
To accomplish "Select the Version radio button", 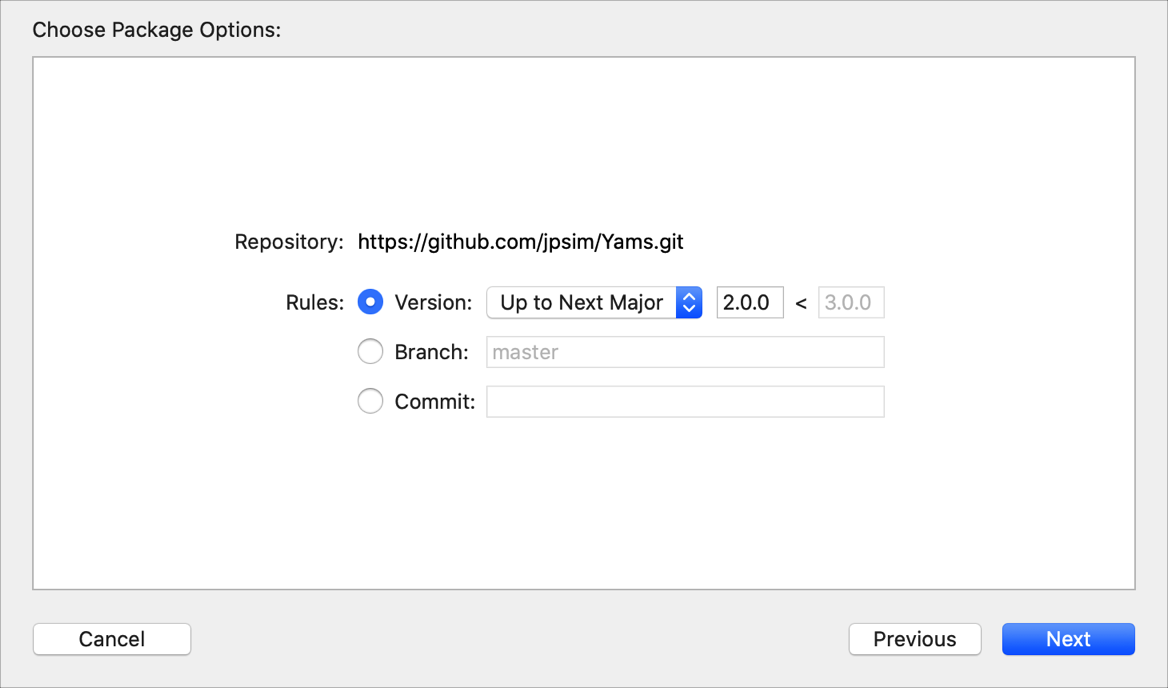I will [370, 302].
